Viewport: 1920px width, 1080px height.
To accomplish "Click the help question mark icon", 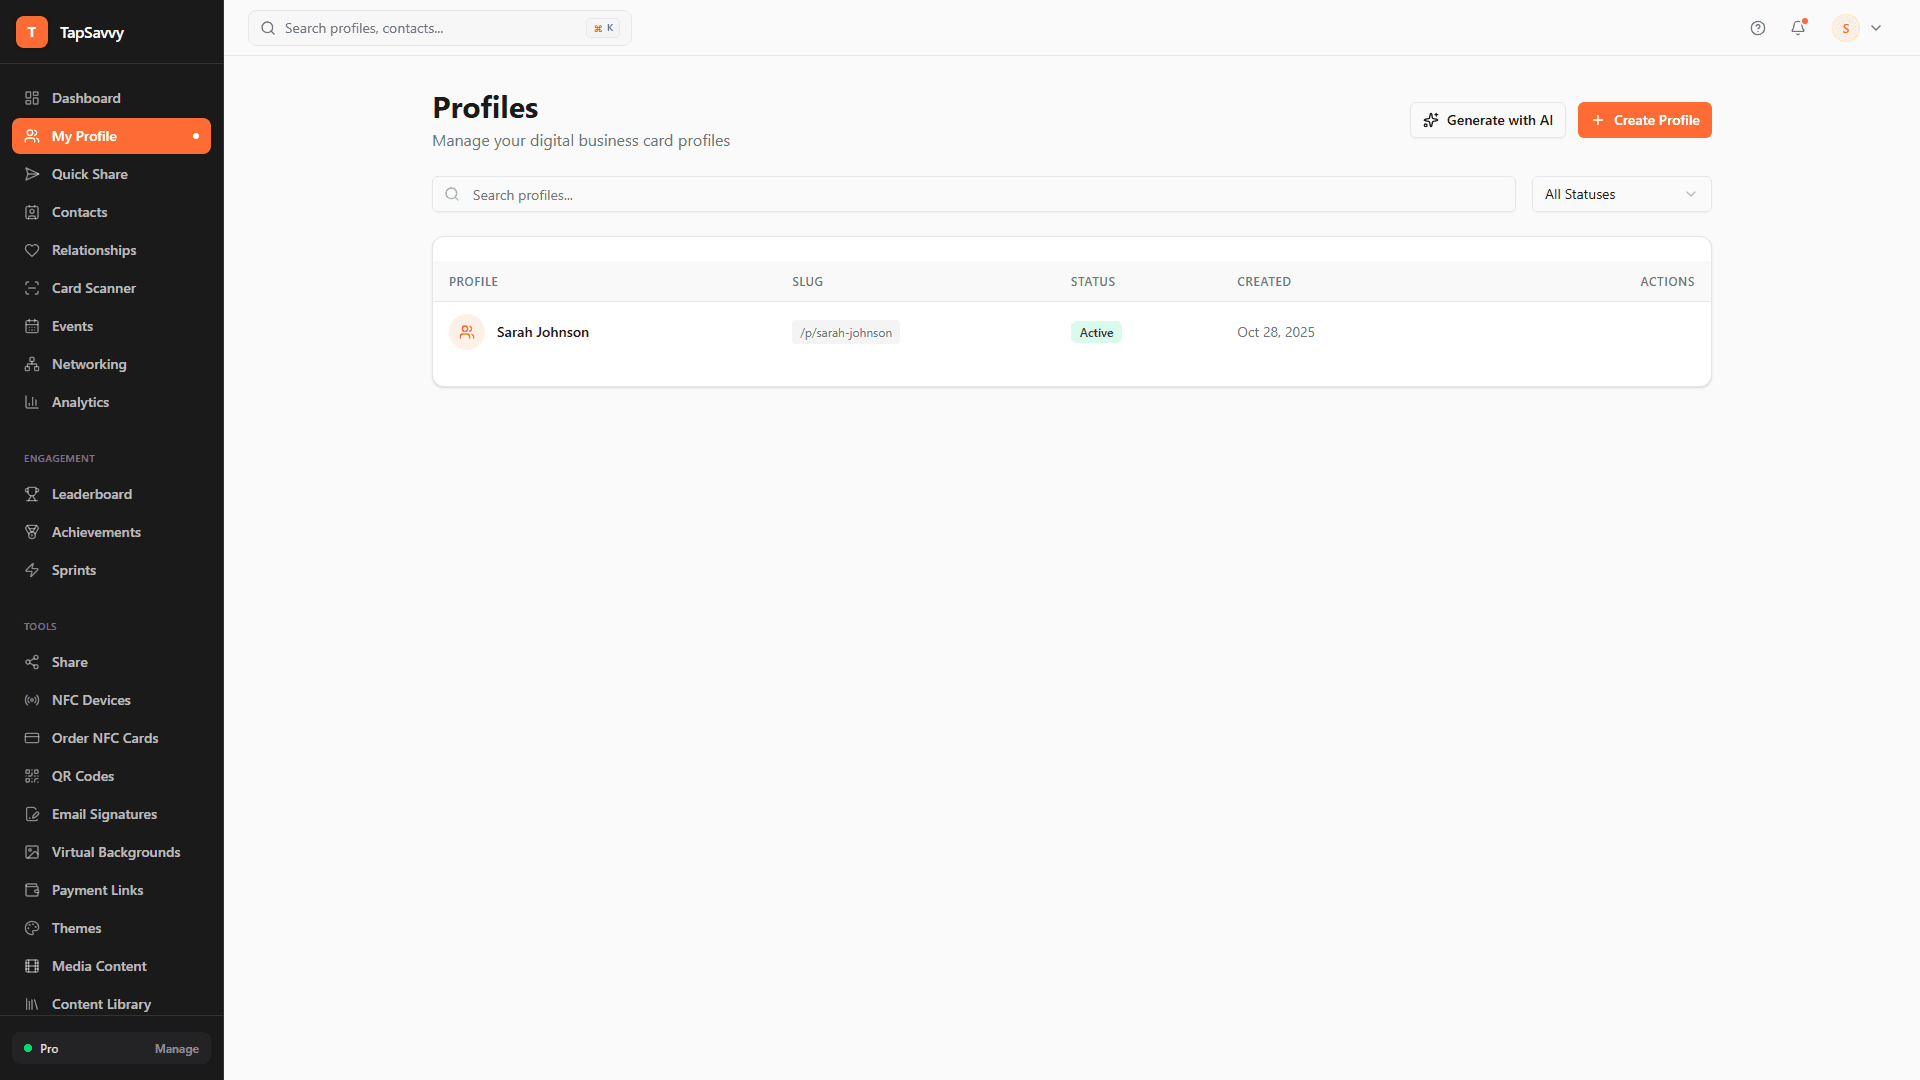I will click(x=1758, y=28).
